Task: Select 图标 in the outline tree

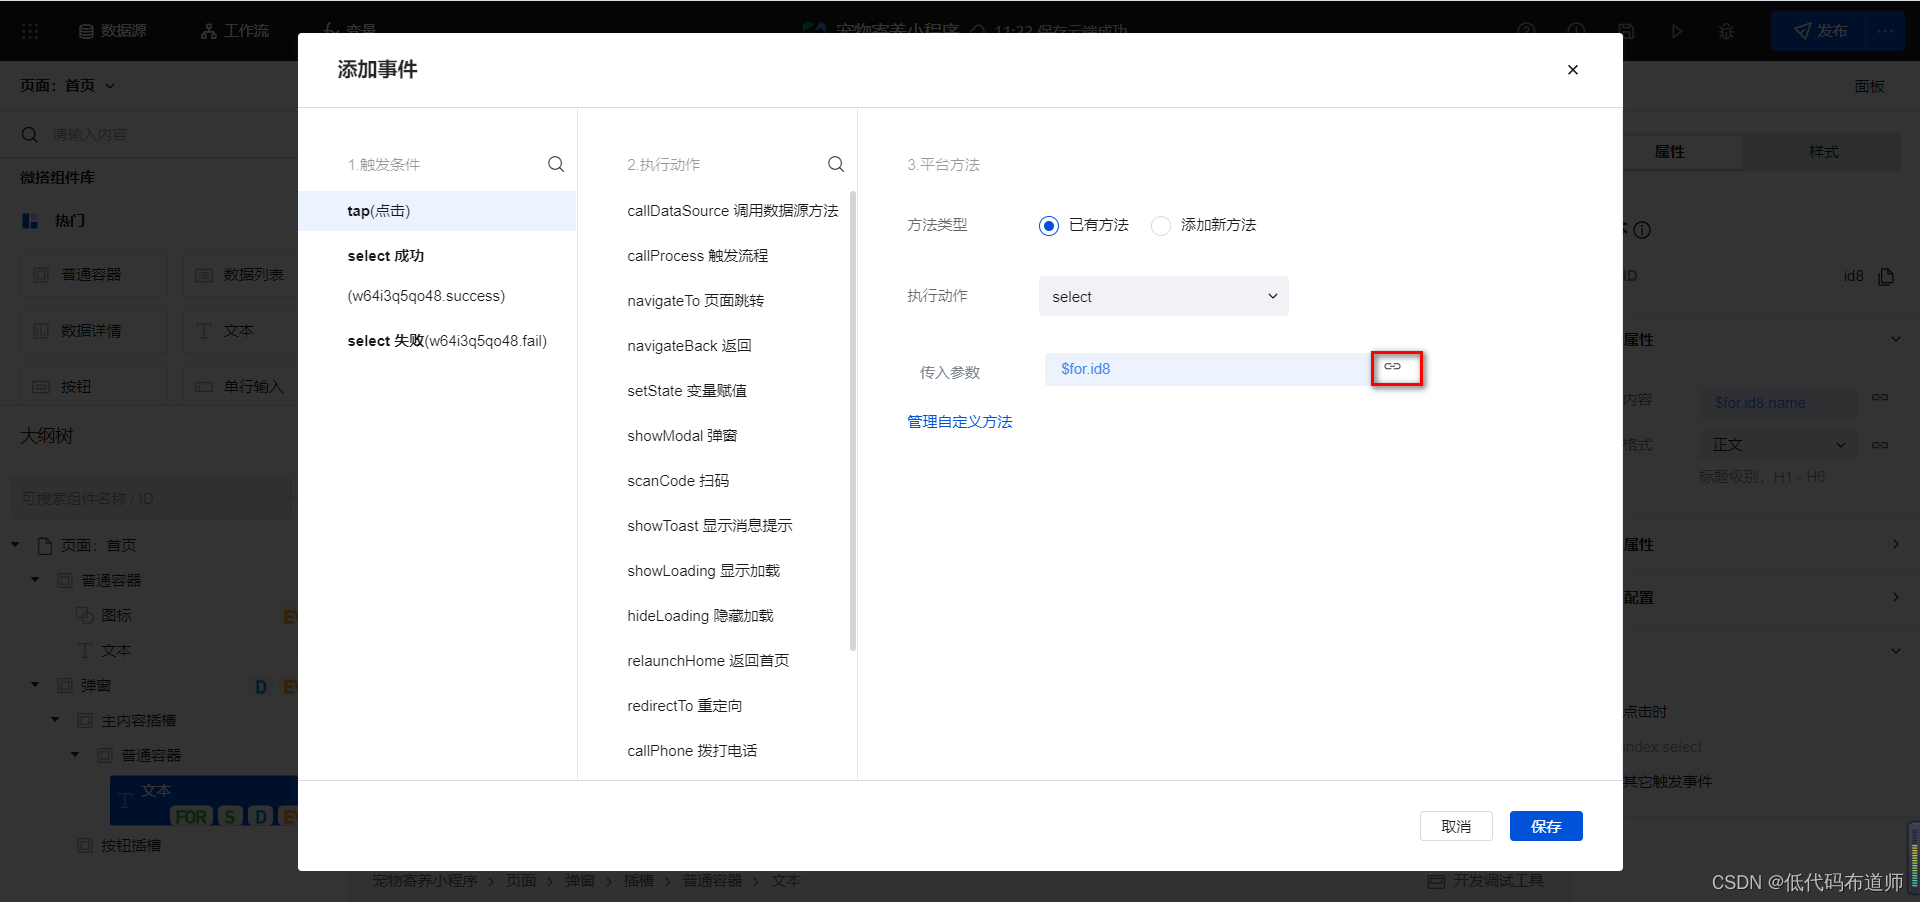Action: click(x=116, y=615)
